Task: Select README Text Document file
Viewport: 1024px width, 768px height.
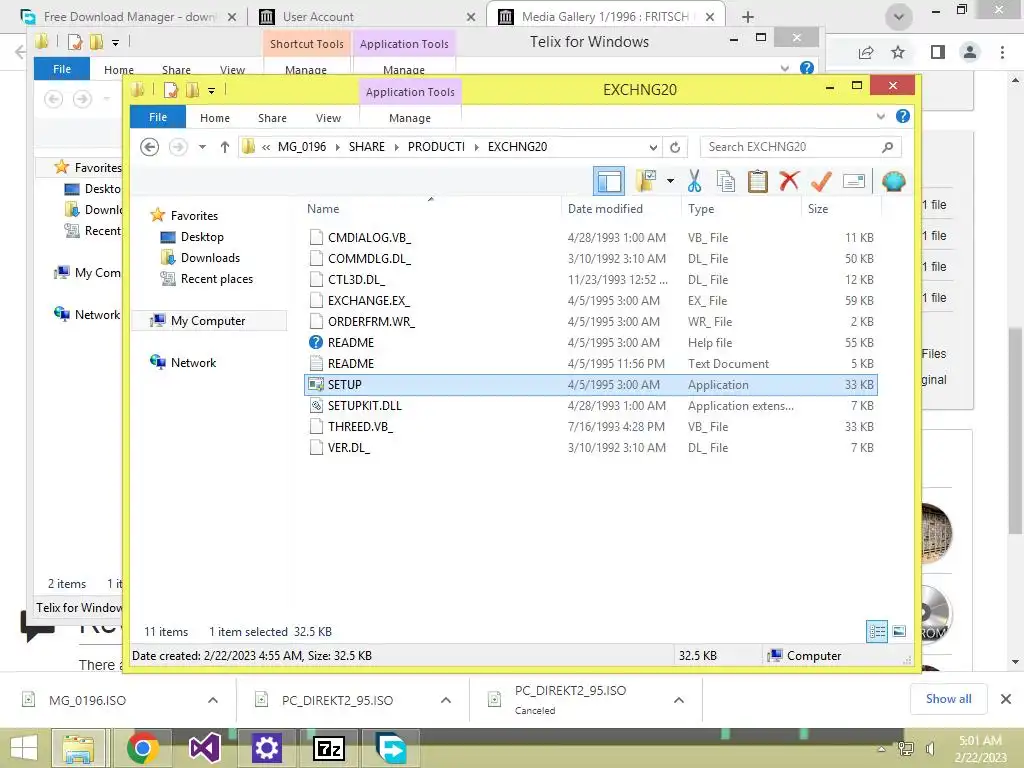Action: click(590, 364)
